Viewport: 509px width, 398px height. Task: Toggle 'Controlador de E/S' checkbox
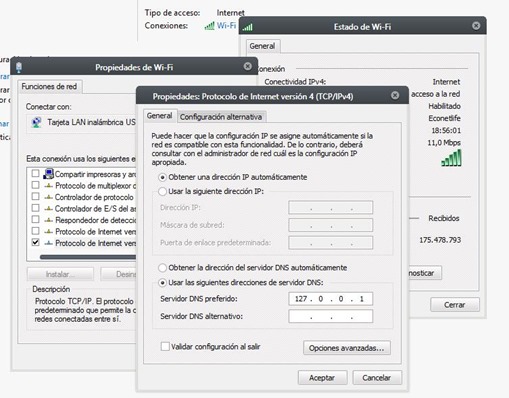tap(35, 208)
